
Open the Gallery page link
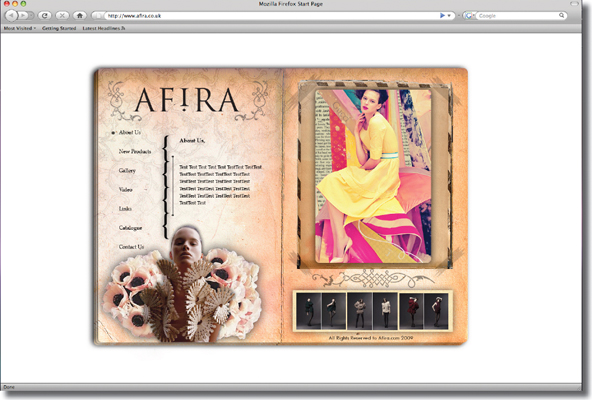[127, 170]
